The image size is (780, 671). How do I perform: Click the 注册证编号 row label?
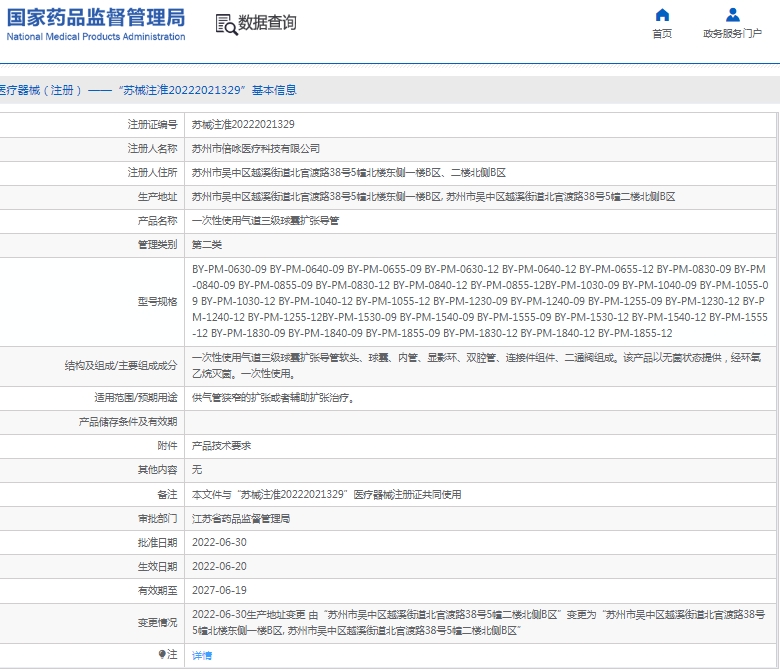coord(152,124)
